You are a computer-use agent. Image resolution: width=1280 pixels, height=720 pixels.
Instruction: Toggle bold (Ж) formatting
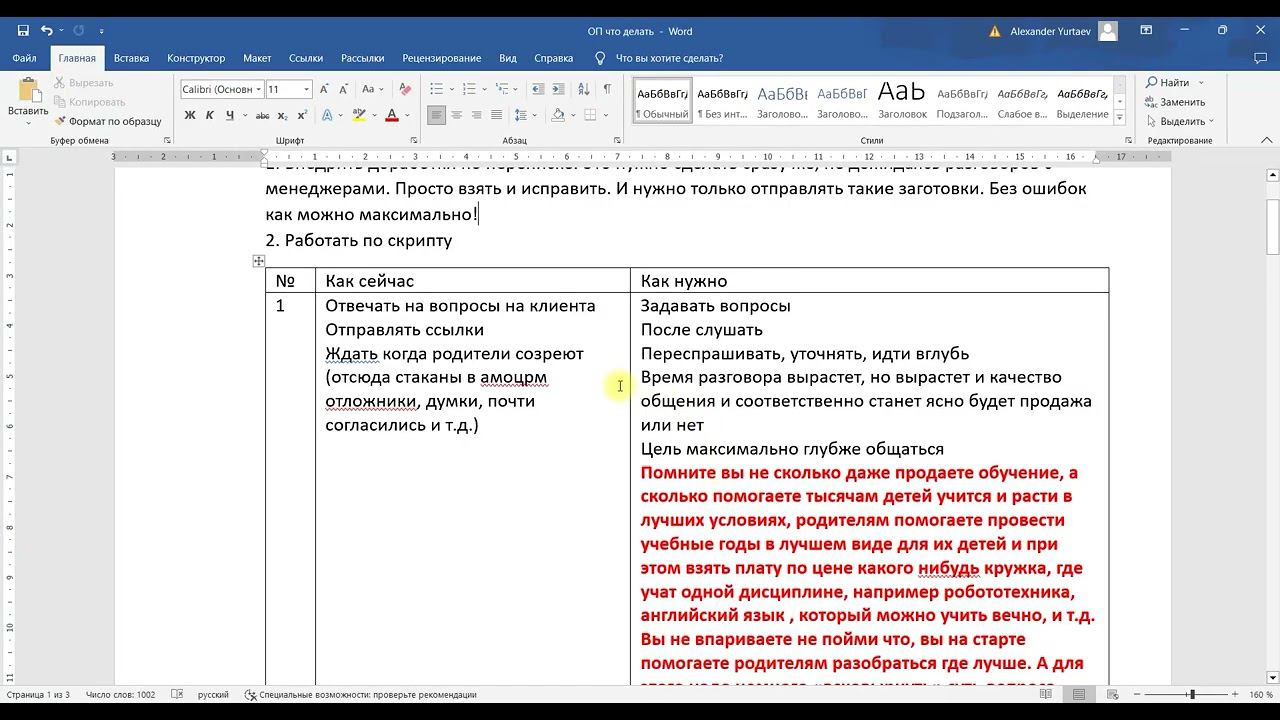coord(190,115)
